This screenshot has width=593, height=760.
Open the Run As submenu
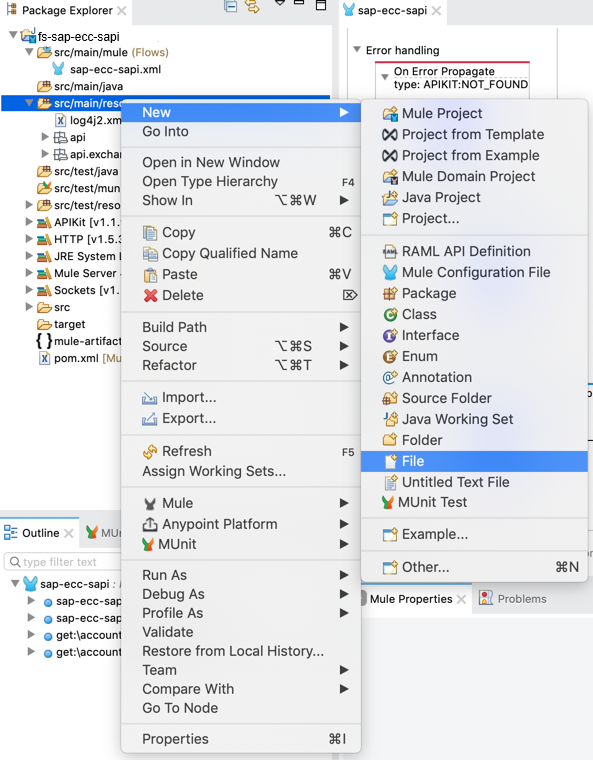[x=240, y=575]
